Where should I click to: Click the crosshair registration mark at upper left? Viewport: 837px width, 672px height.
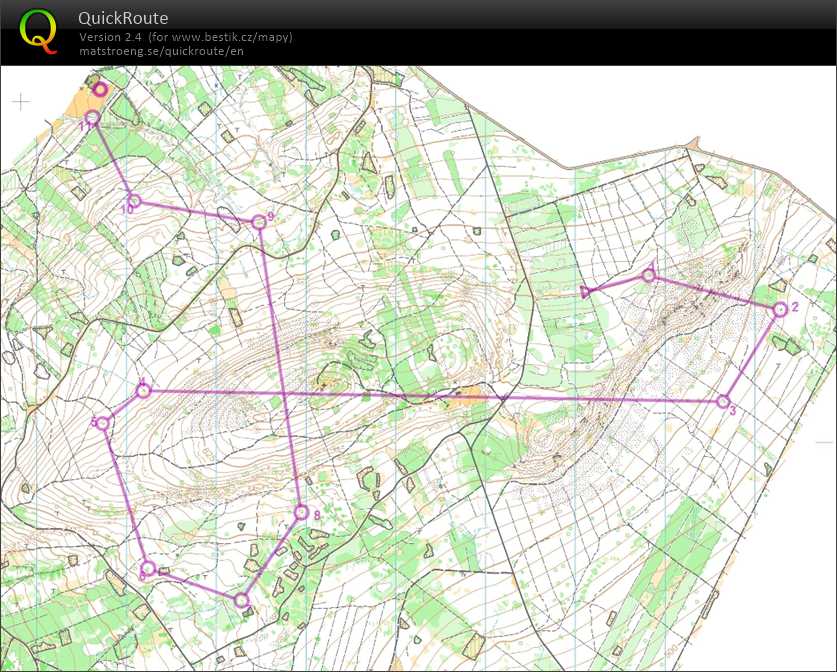[21, 101]
